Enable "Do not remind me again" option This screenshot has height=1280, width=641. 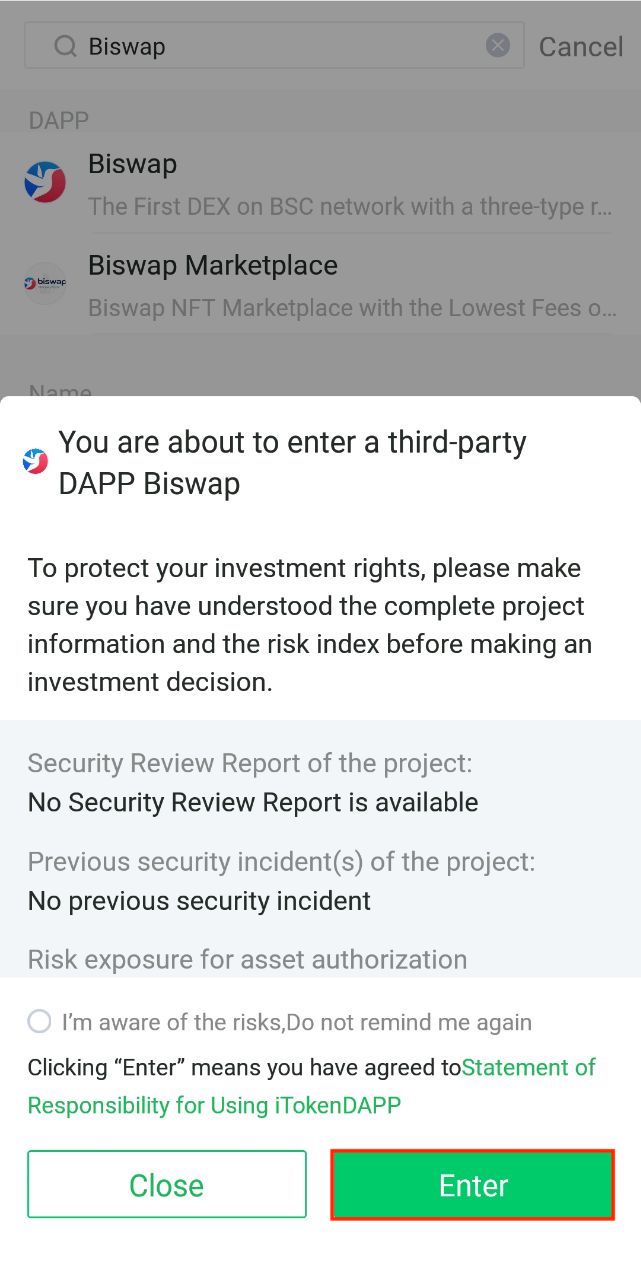pos(39,1021)
